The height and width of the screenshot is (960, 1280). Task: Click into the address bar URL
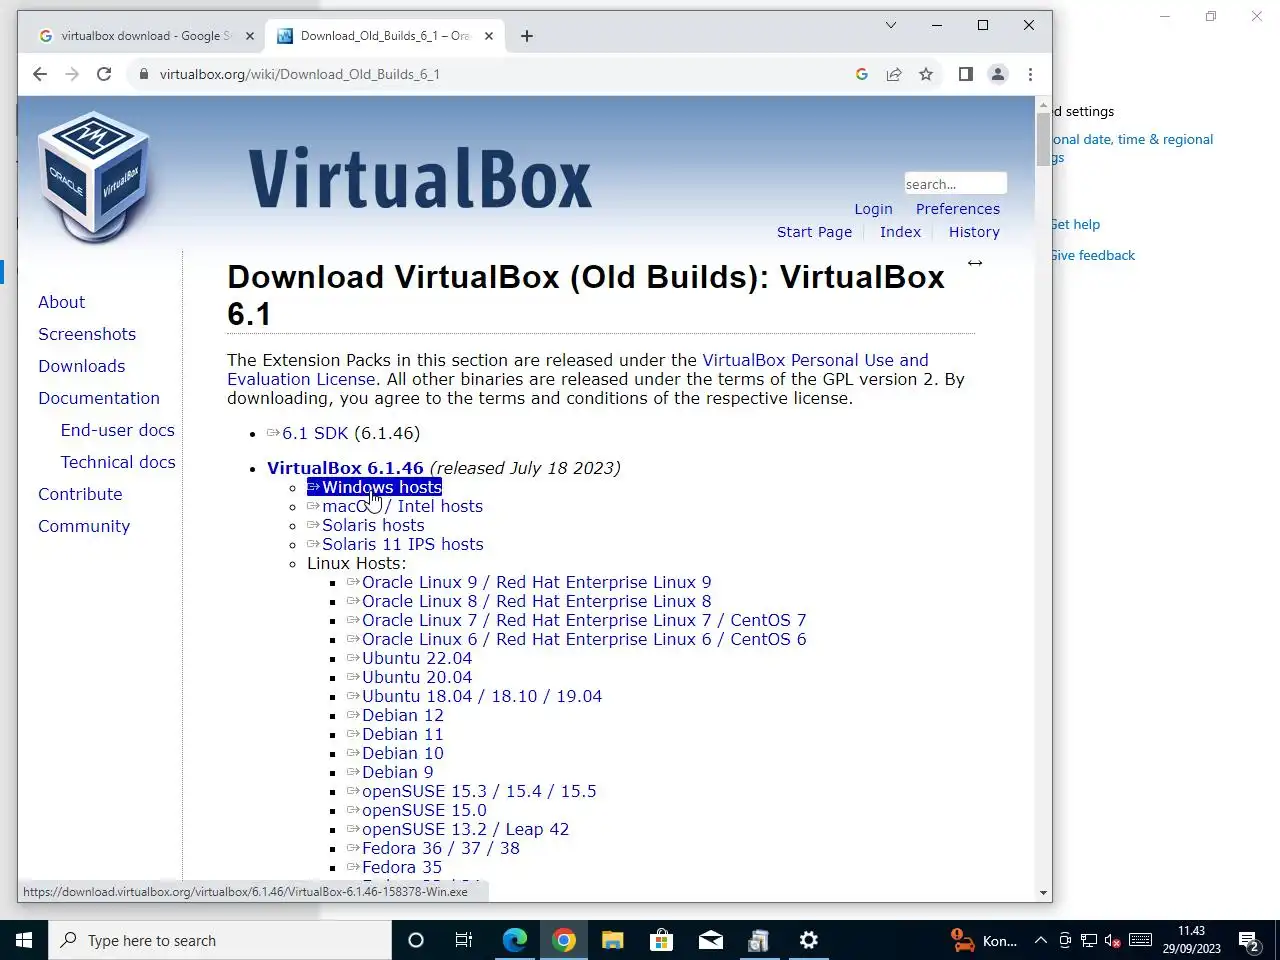coord(300,74)
